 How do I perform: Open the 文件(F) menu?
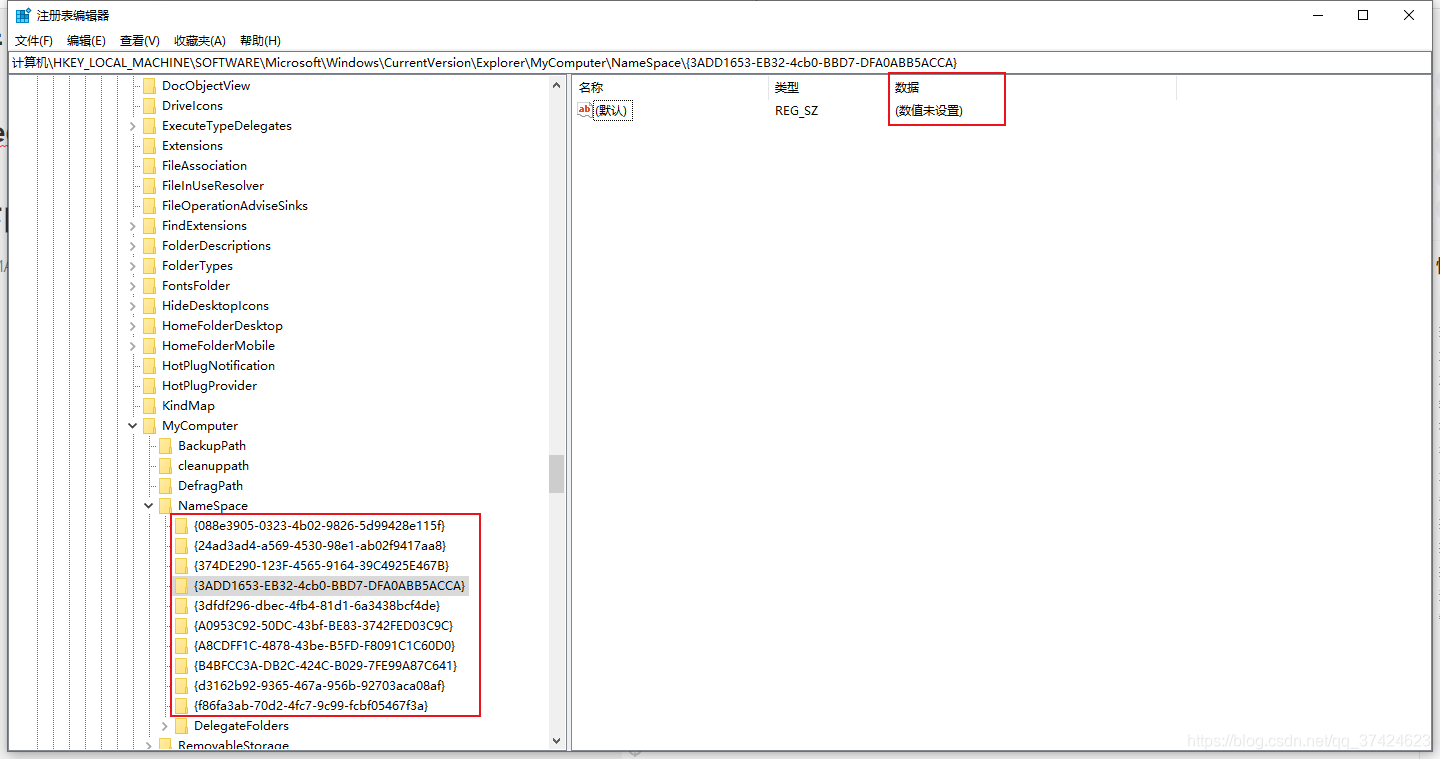click(x=34, y=41)
